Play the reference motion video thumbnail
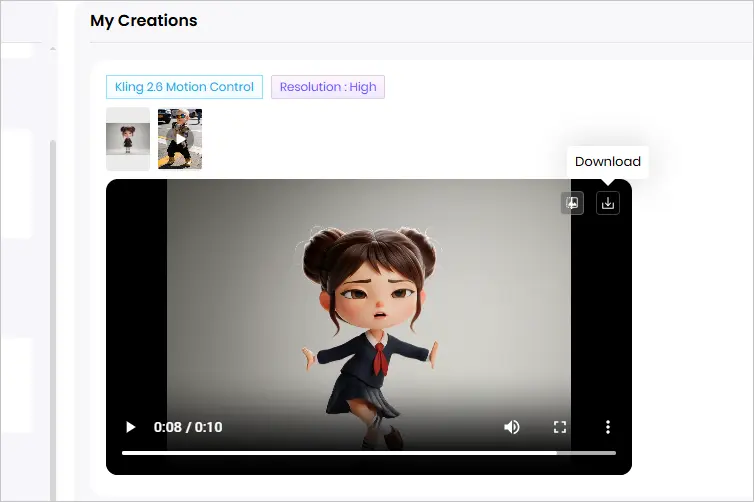Image resolution: width=754 pixels, height=502 pixels. coord(180,139)
